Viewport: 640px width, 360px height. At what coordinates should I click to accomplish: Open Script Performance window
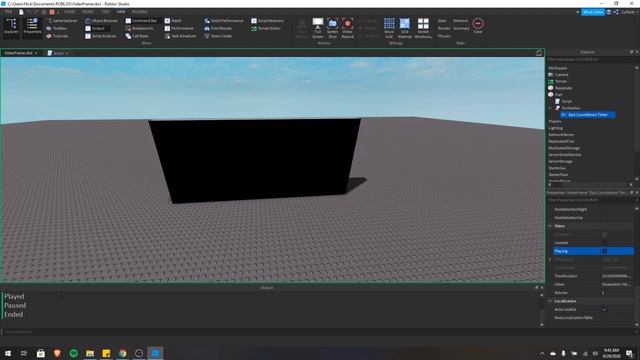pos(224,20)
